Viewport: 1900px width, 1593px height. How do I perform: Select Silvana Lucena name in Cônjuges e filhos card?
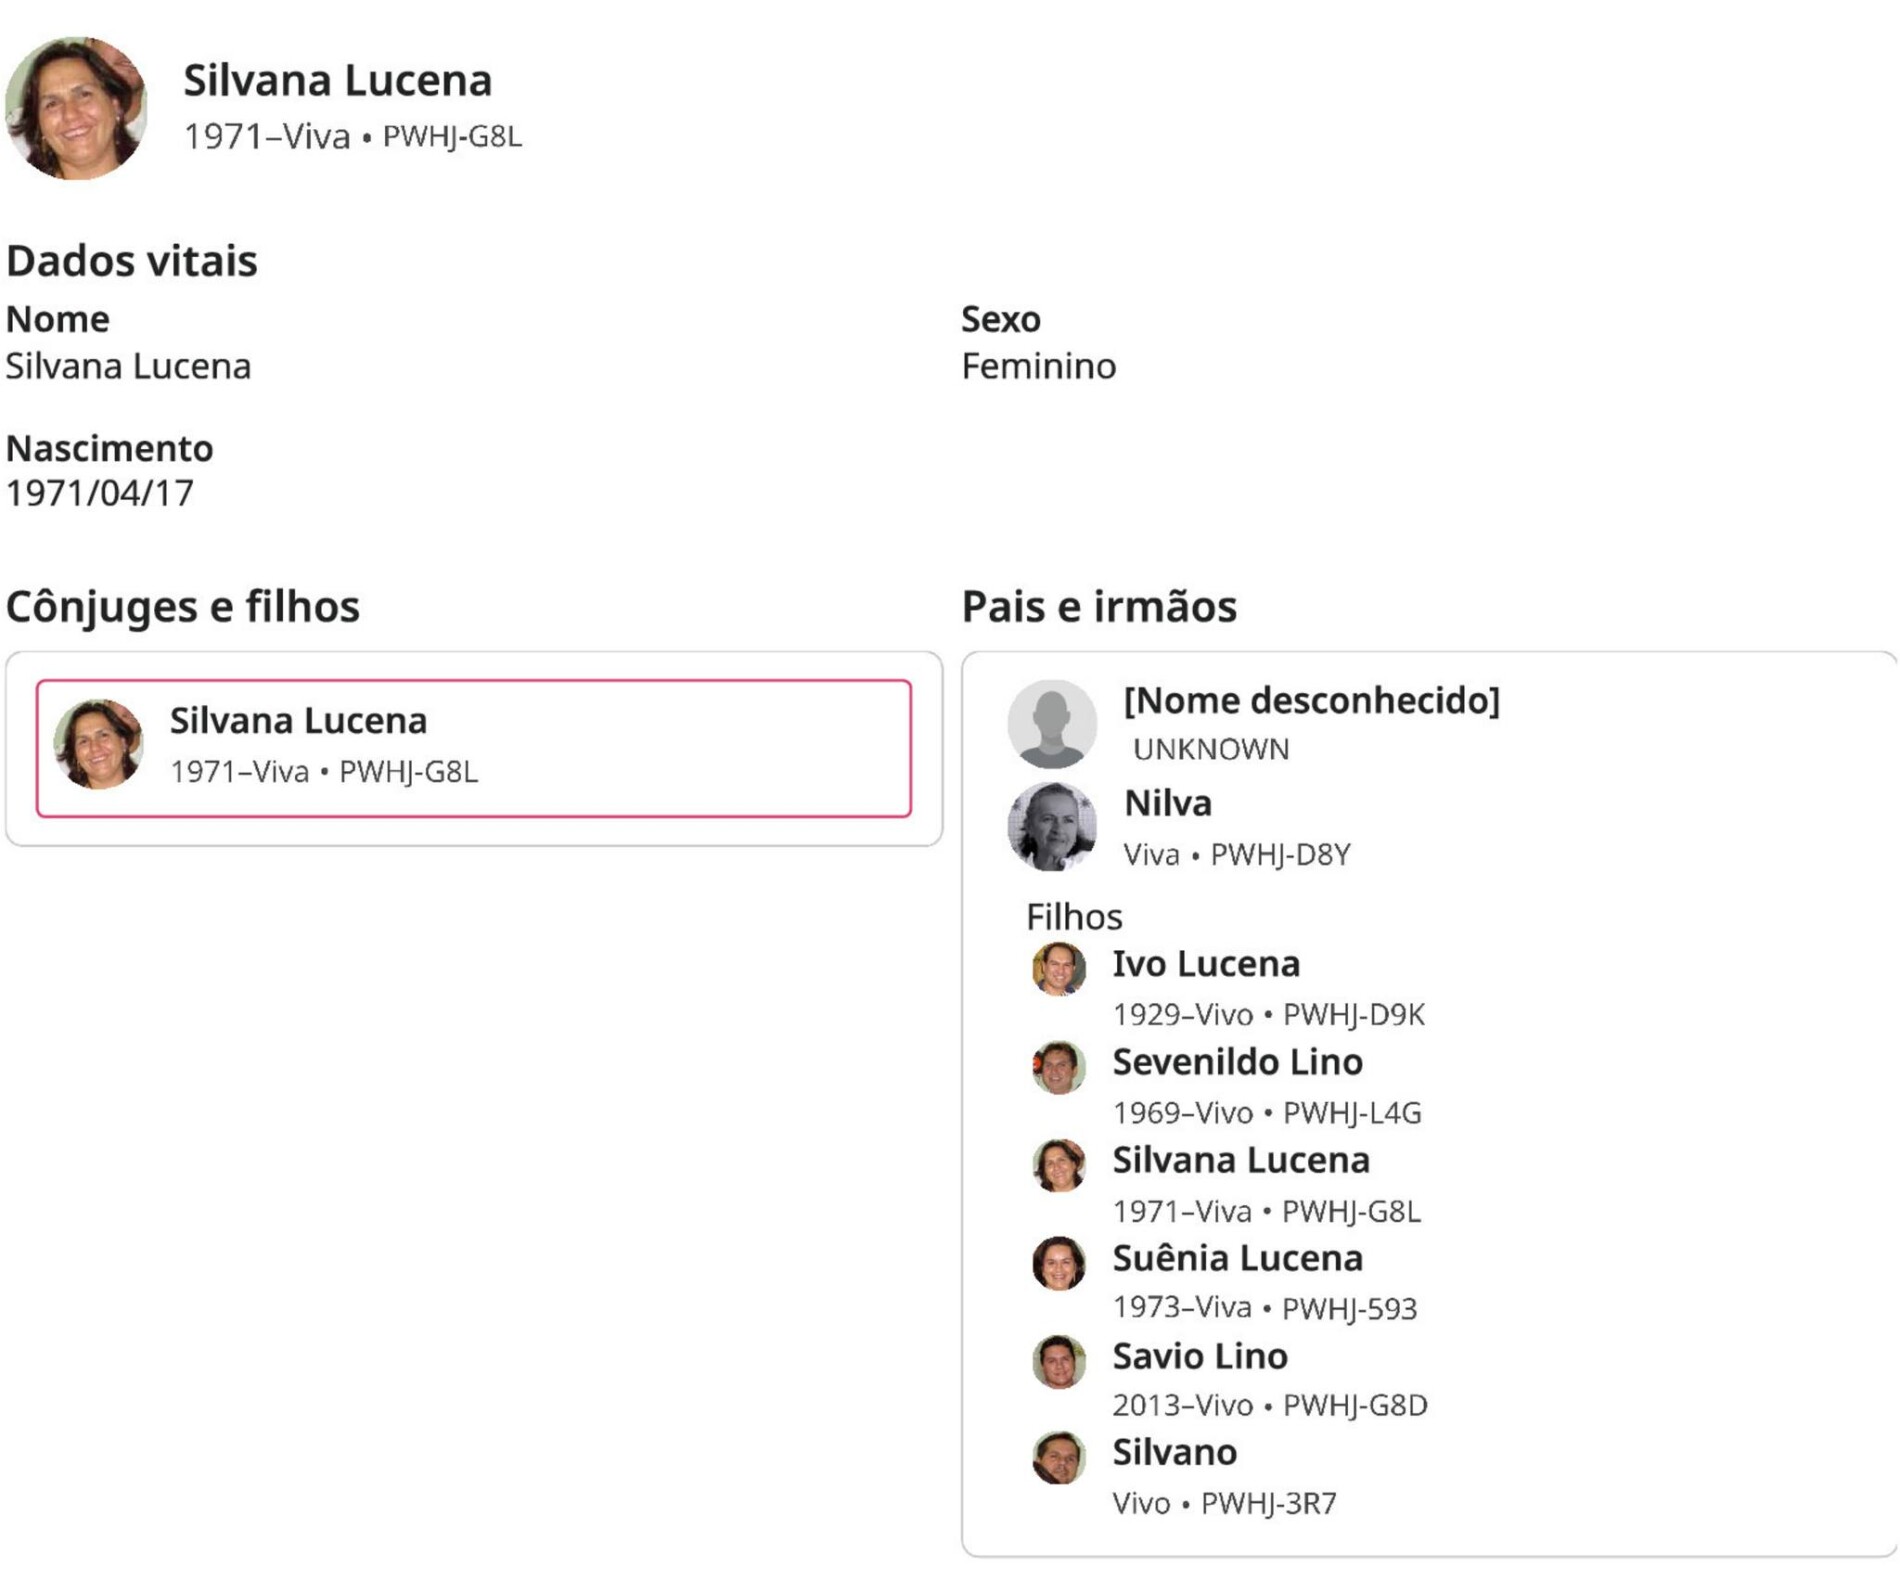[298, 720]
